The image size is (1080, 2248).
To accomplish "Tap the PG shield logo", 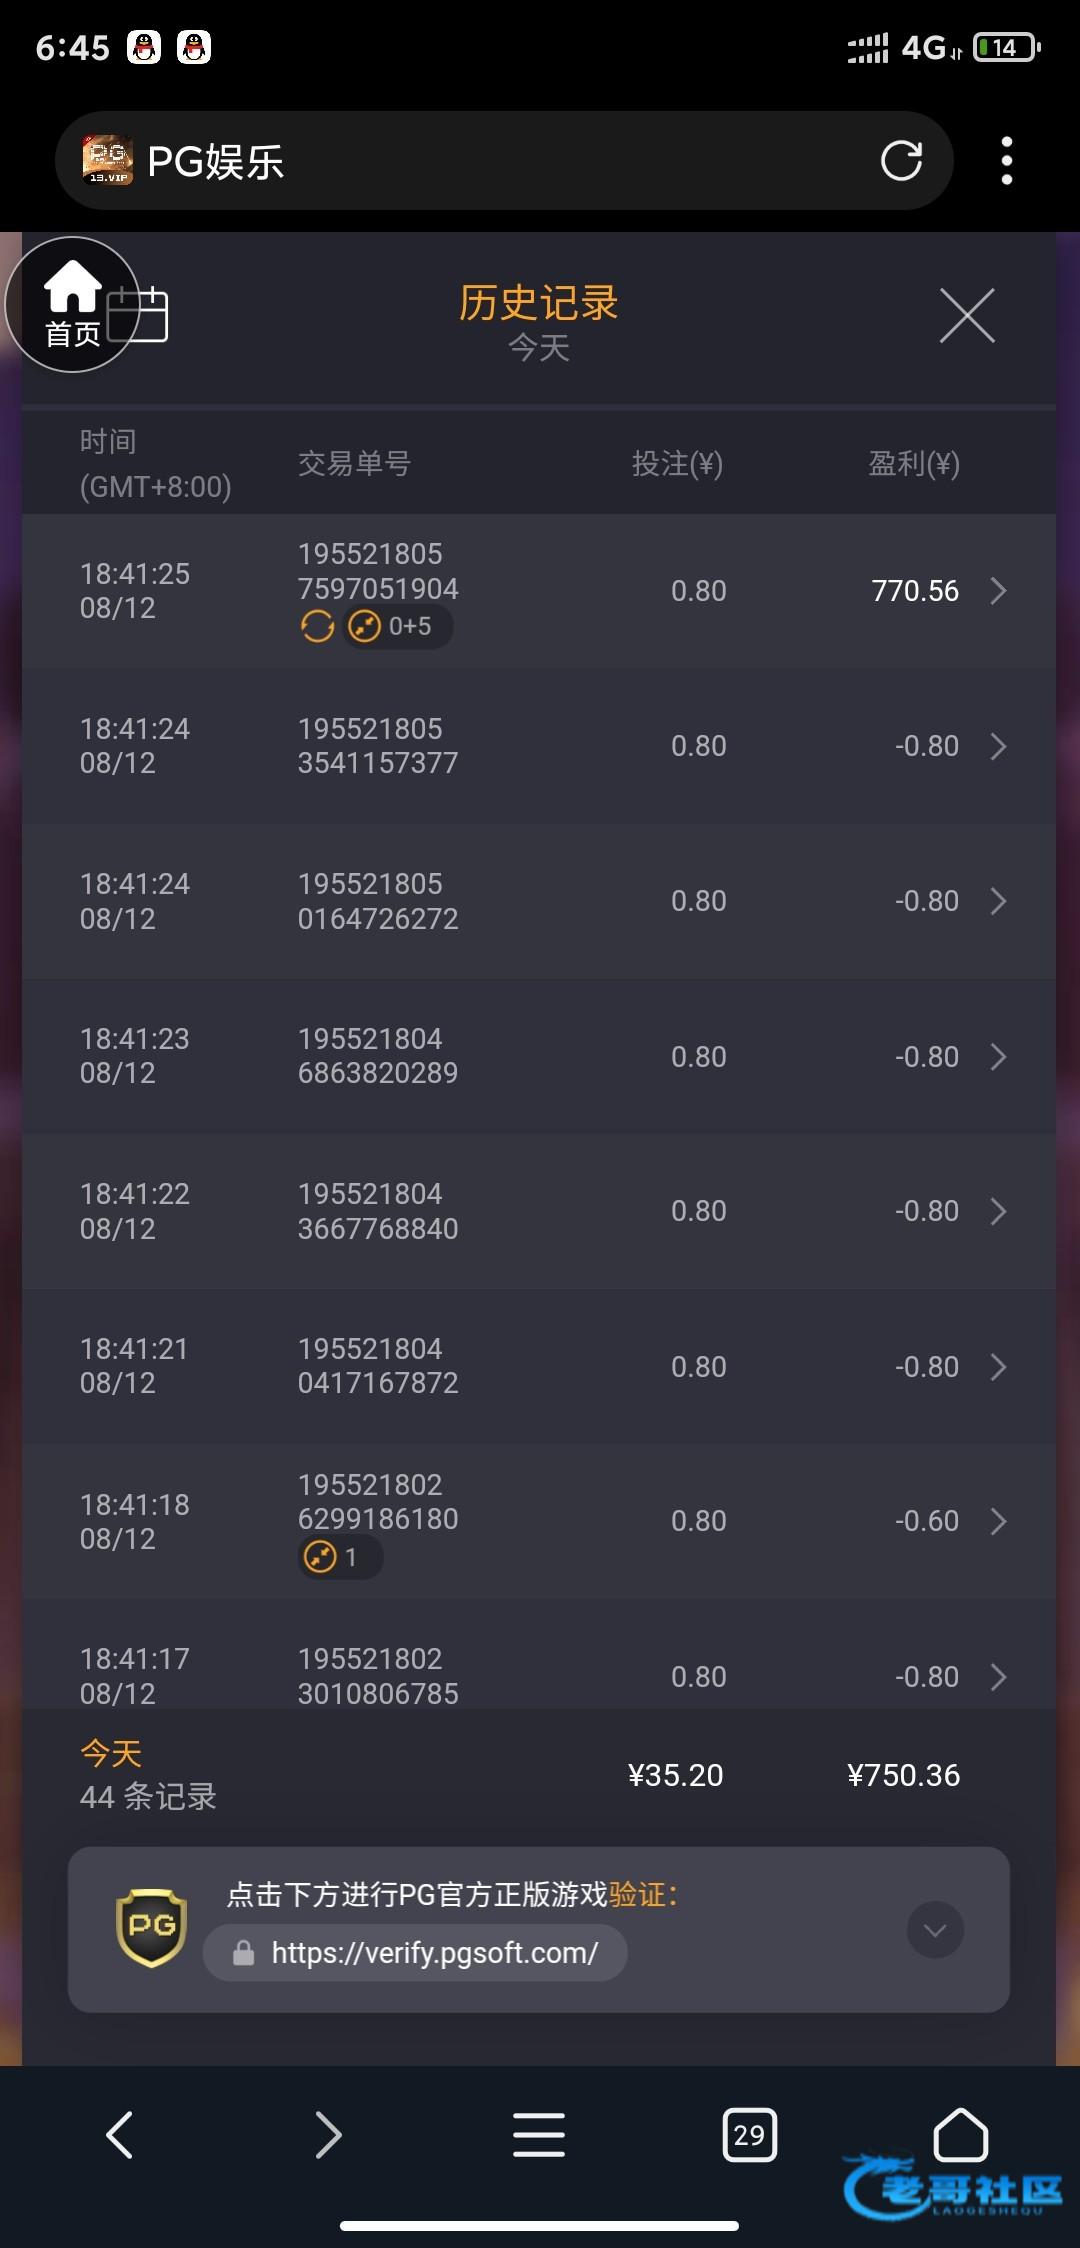I will click(x=152, y=1927).
